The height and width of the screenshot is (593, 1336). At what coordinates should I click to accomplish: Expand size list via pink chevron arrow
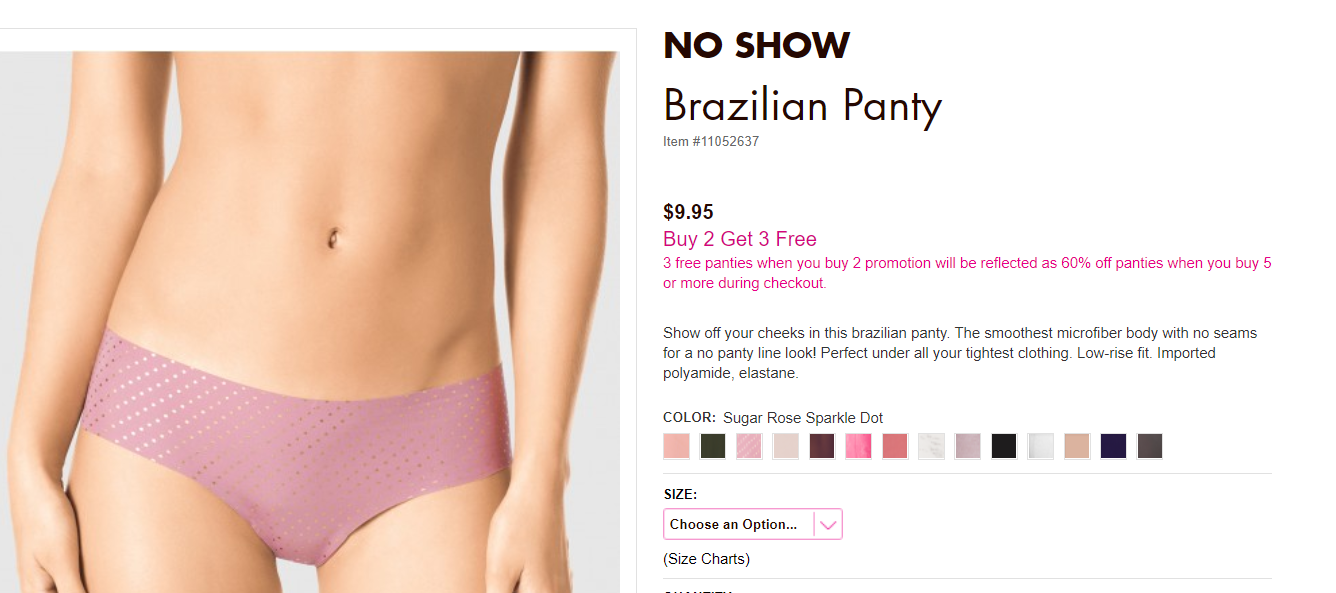click(x=828, y=524)
